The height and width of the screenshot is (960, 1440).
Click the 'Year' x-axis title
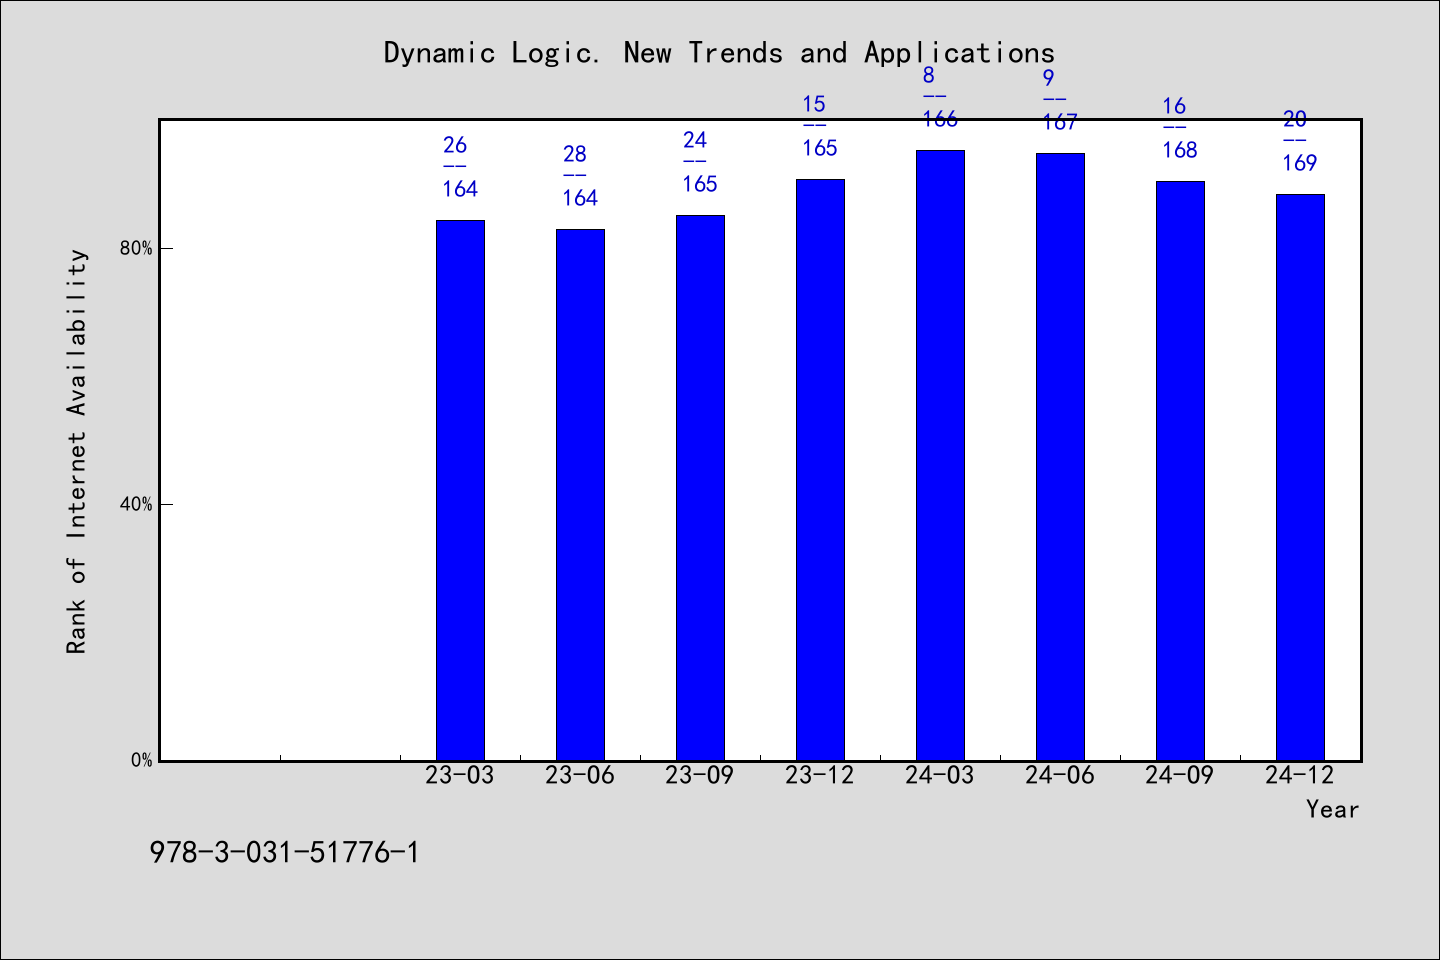tap(1333, 809)
